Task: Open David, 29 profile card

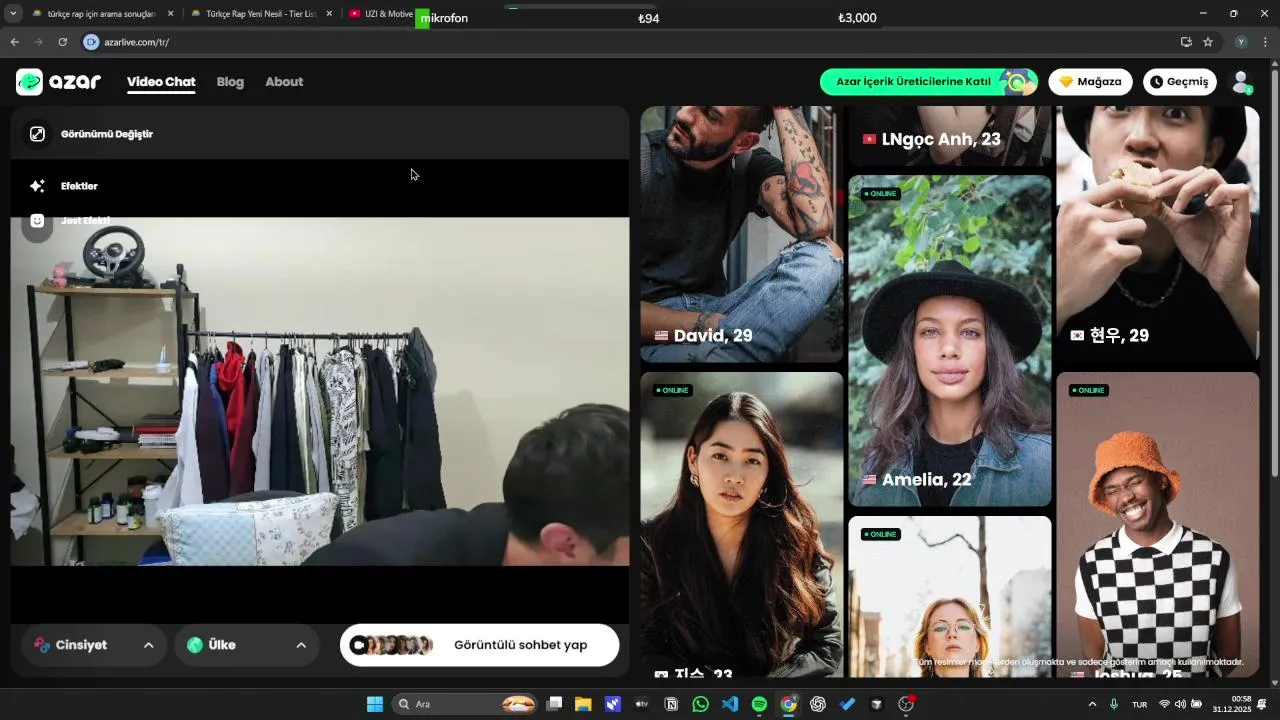Action: 741,234
